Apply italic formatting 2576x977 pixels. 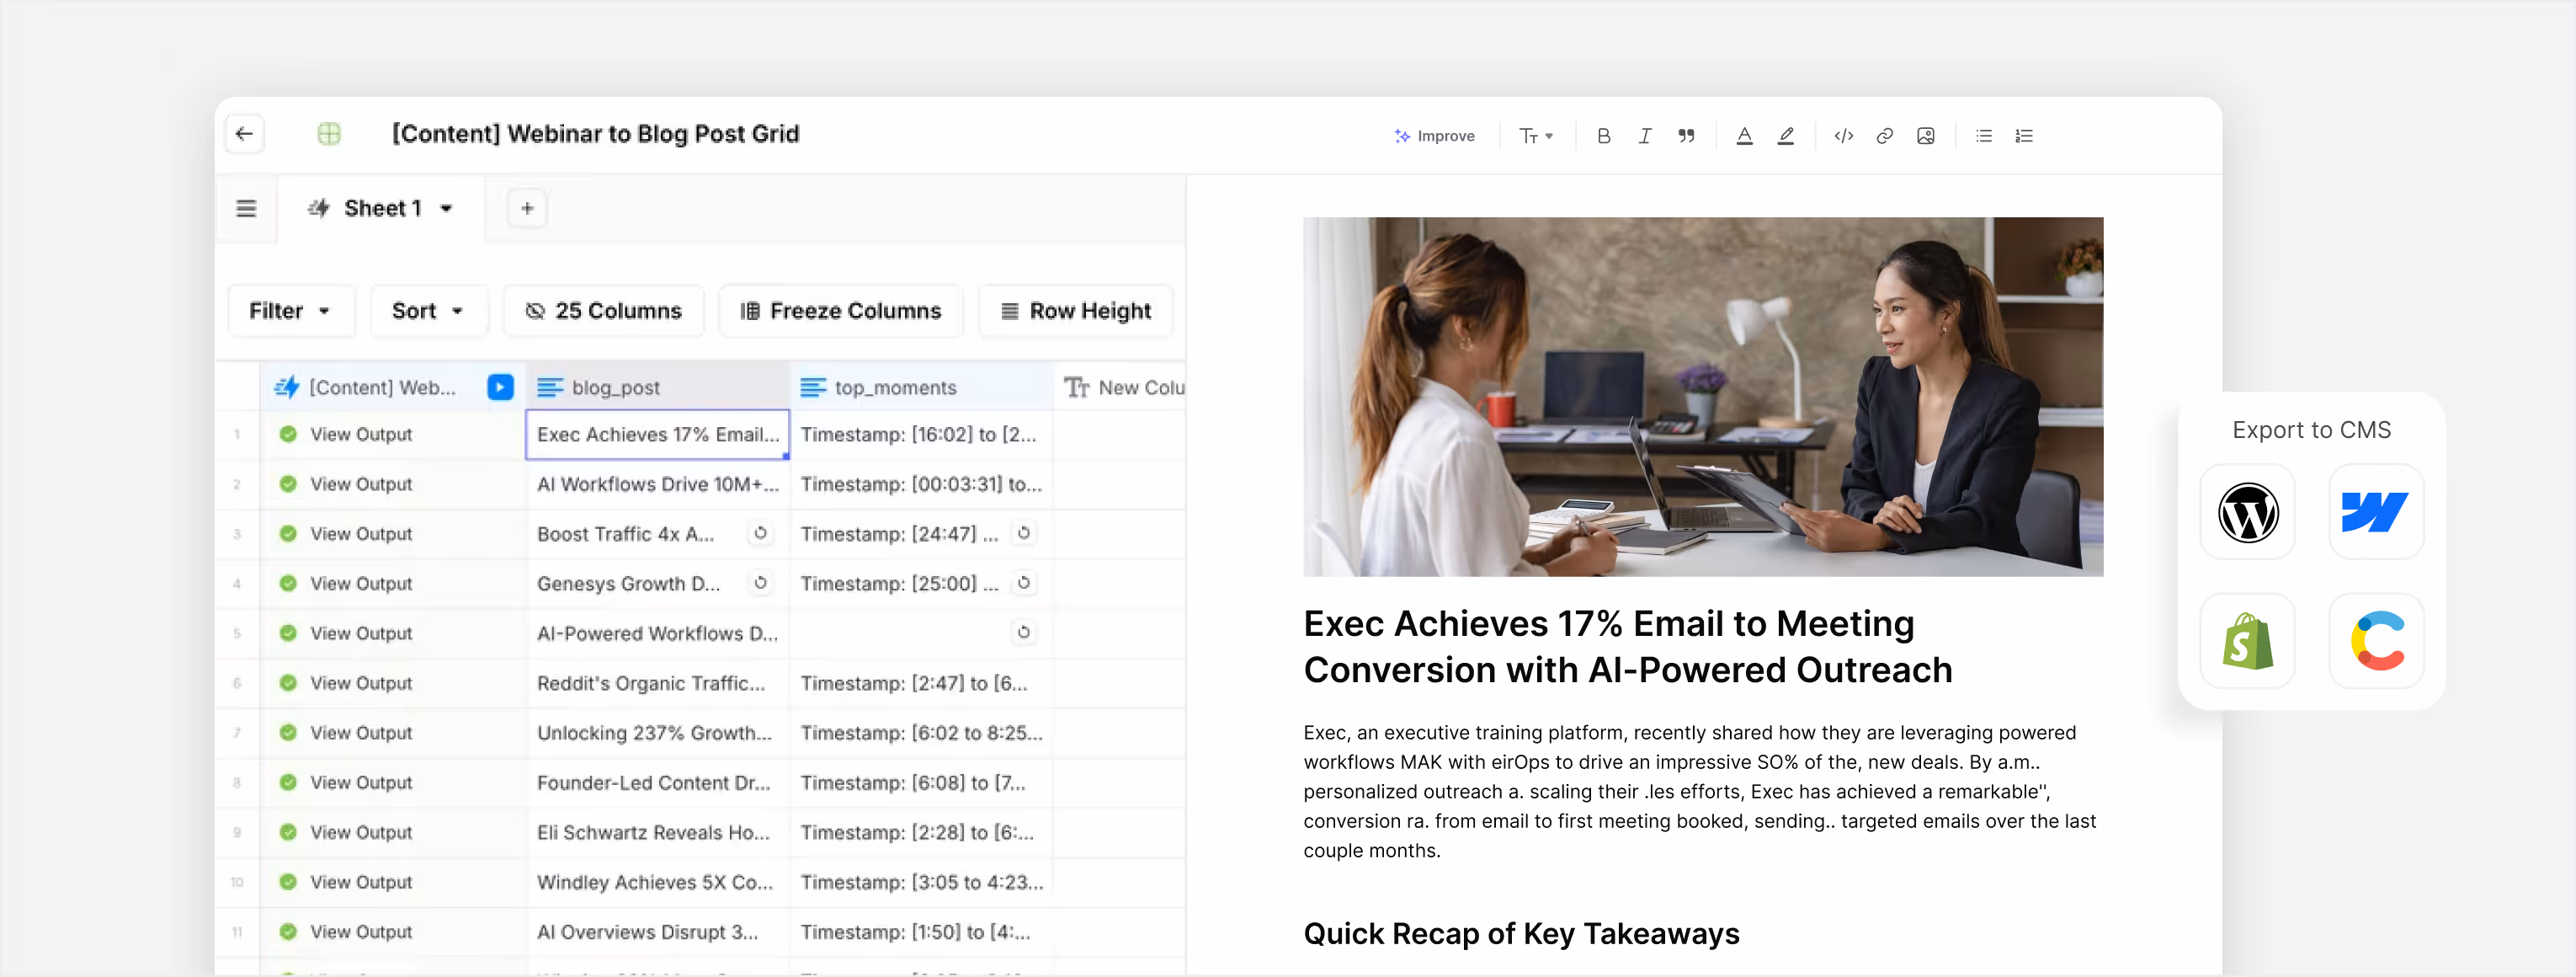coord(1644,136)
